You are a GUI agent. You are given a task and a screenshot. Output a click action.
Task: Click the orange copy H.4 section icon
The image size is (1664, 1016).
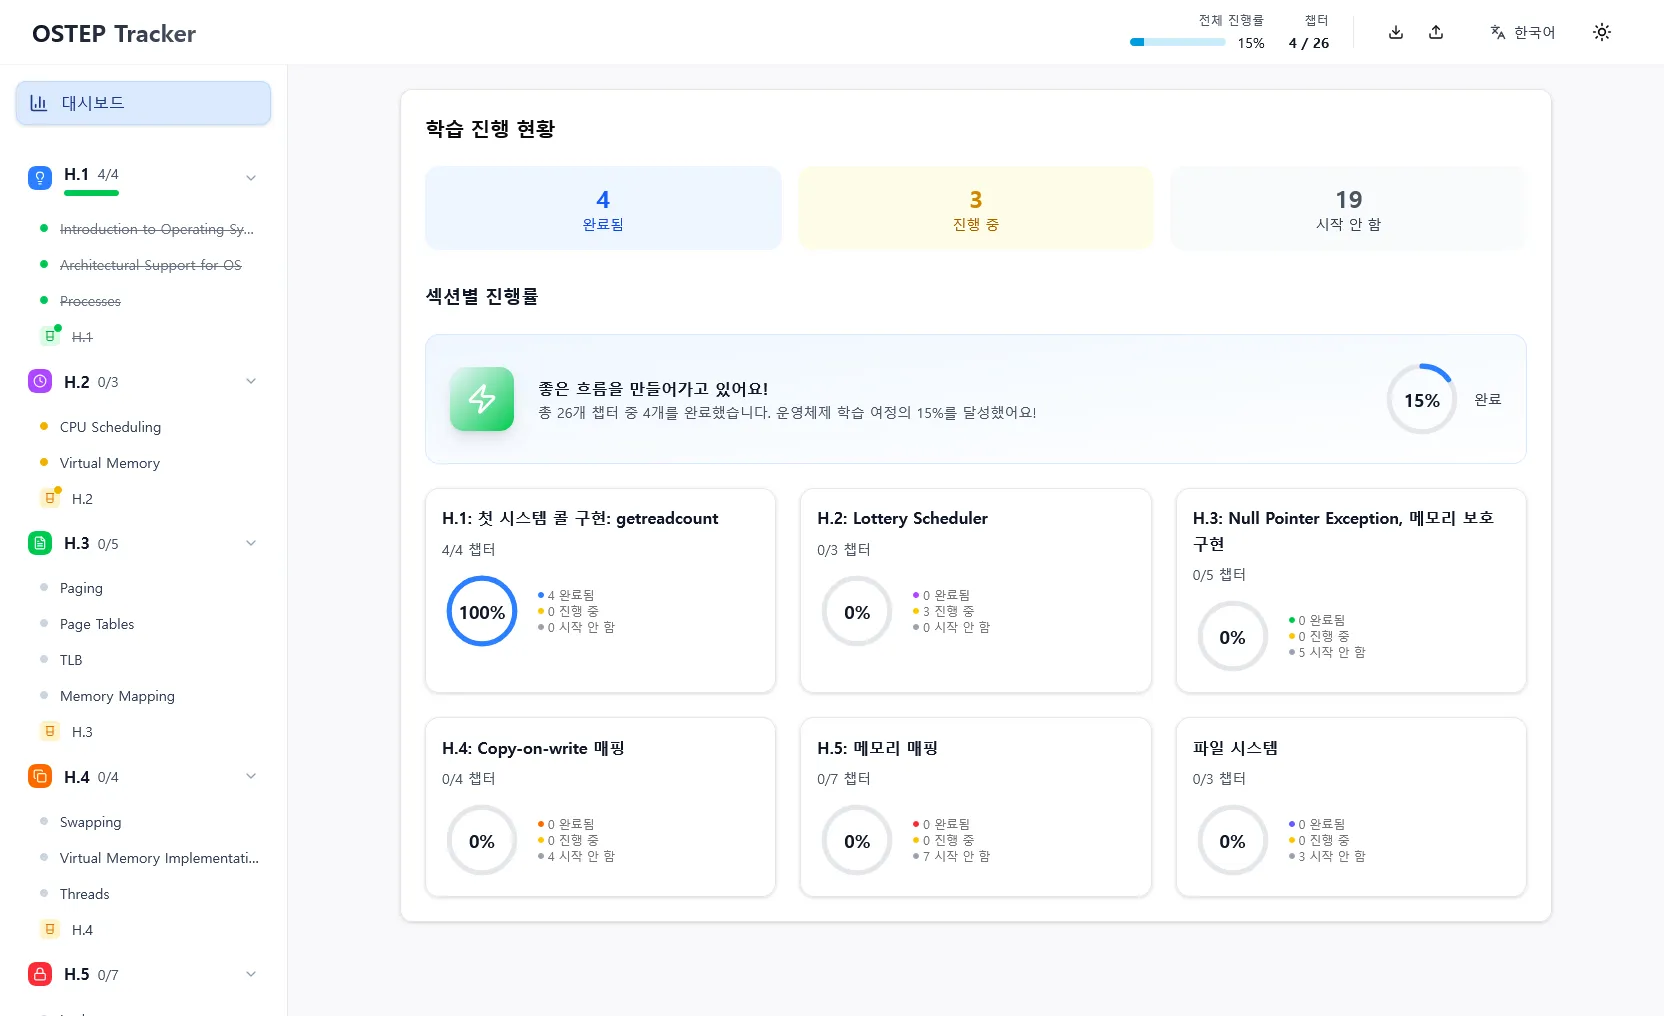point(40,776)
